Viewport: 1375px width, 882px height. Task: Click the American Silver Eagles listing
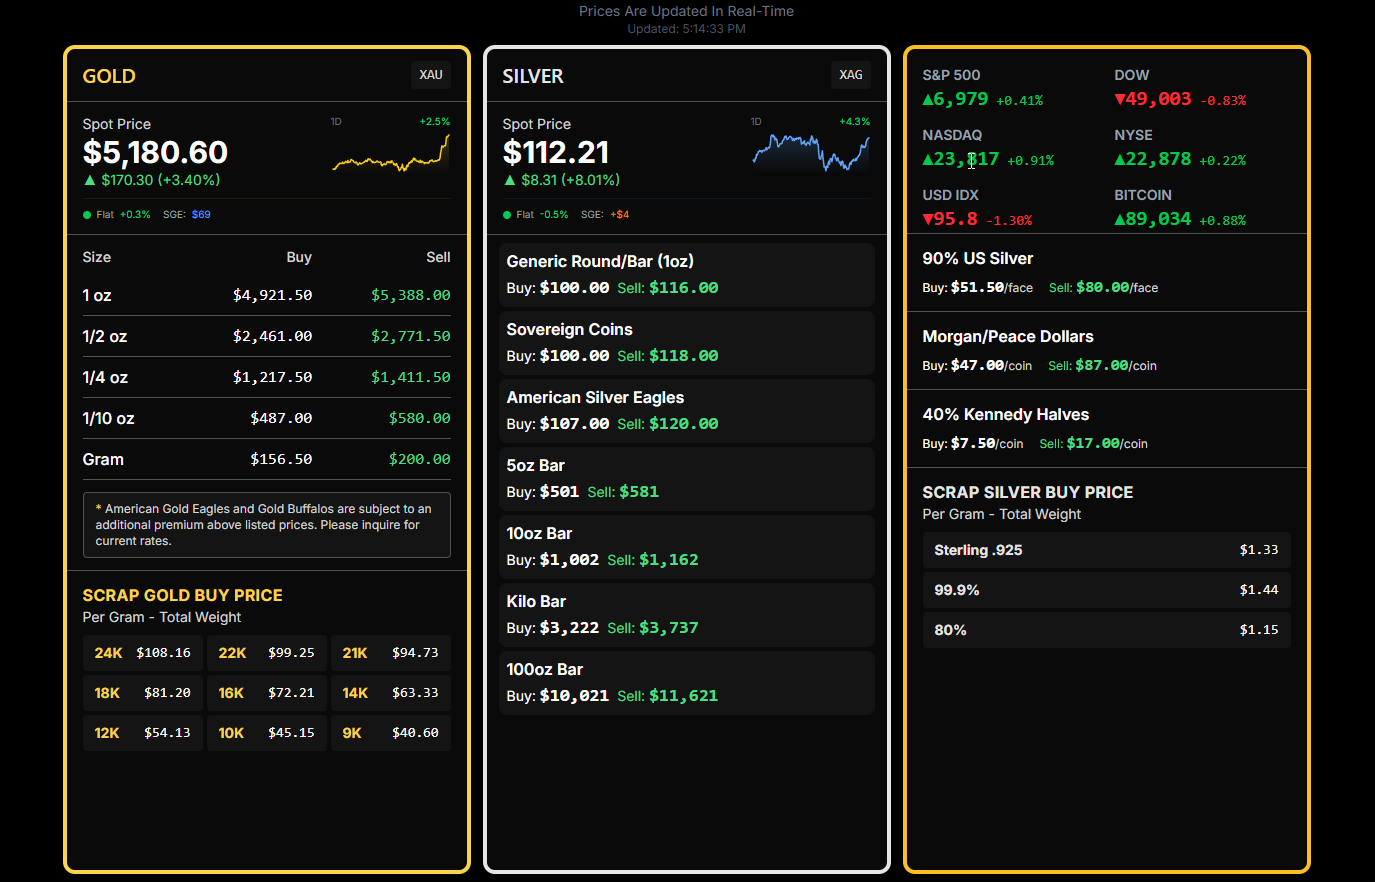(x=686, y=410)
